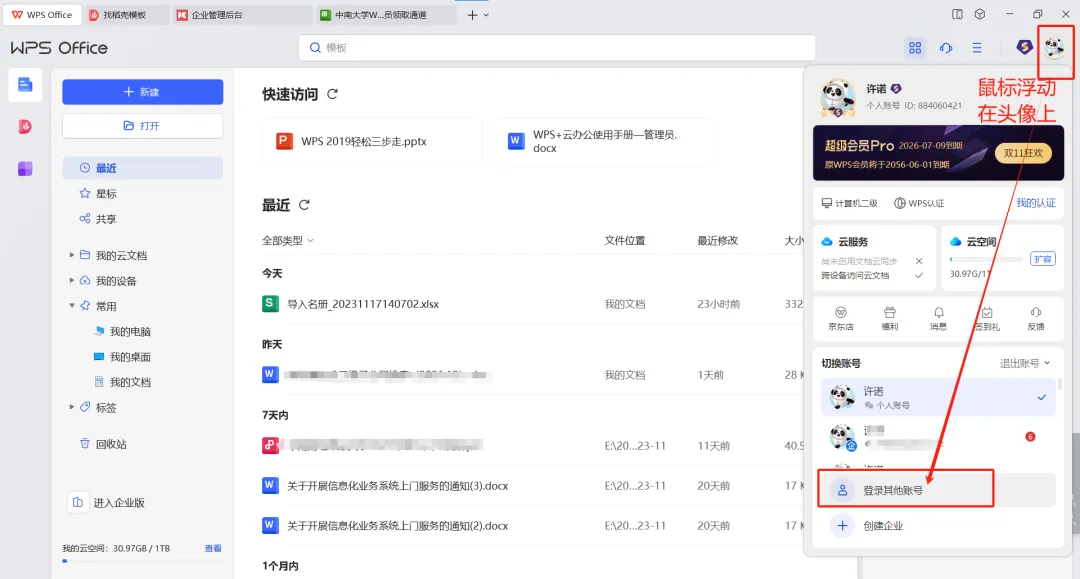The image size is (1080, 579).
Task: Switch to the WPS Office home tab
Action: point(42,14)
